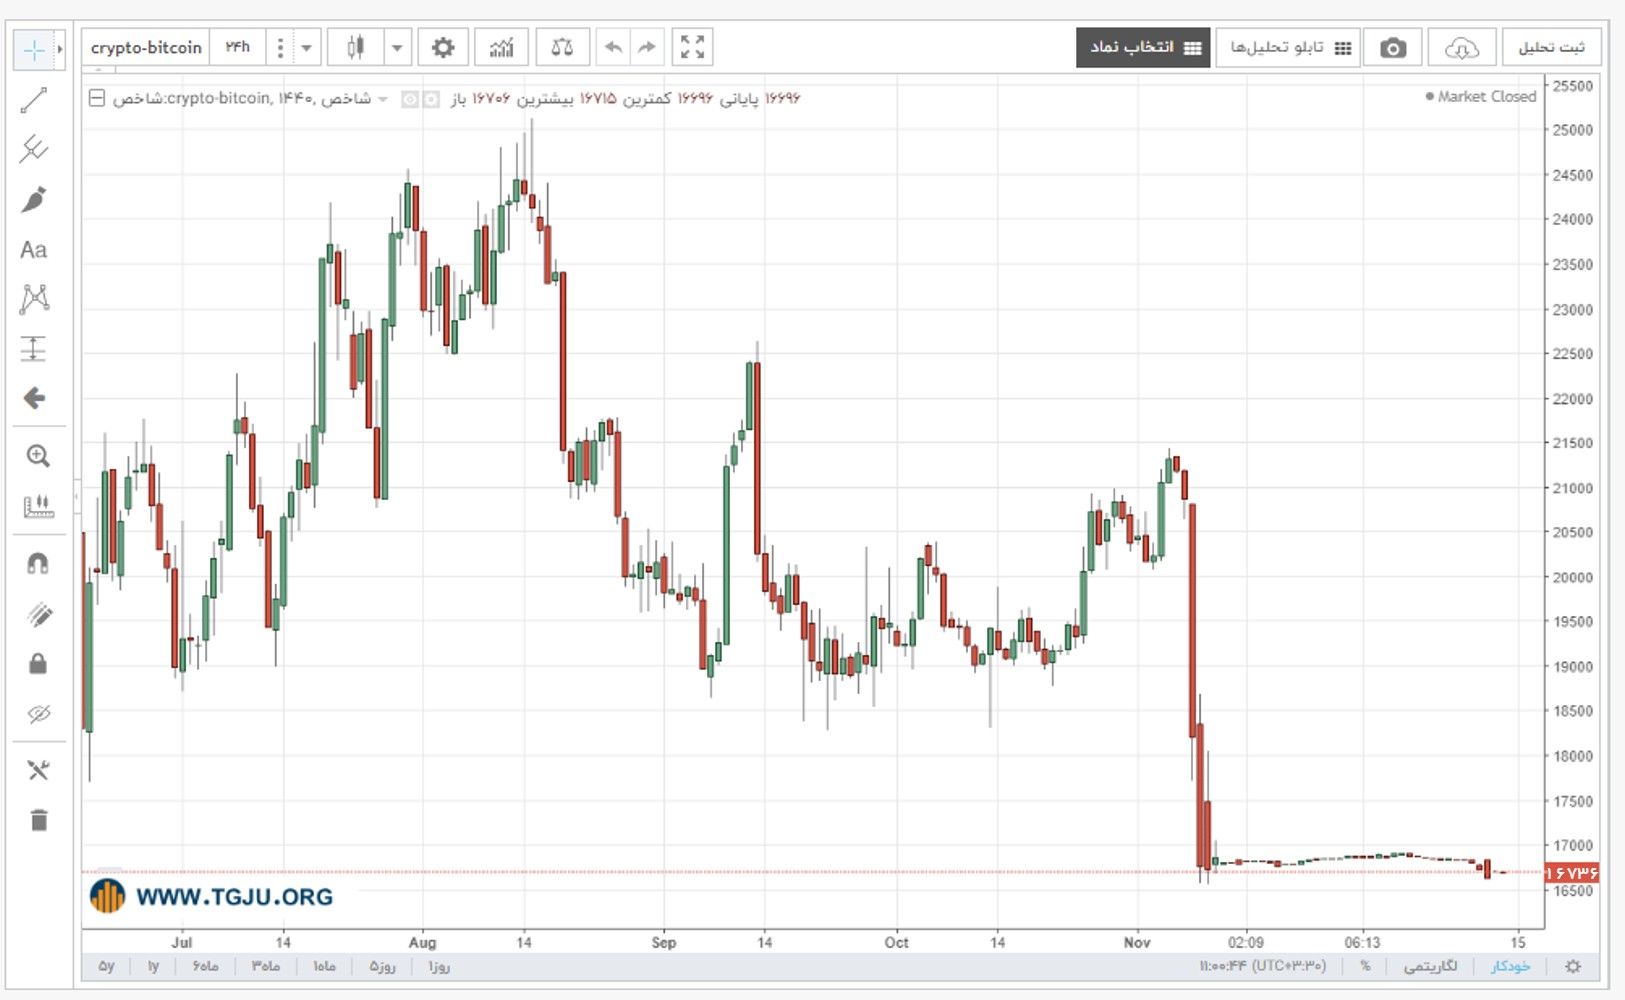Screen dimensions: 1625x1000
Task: Toggle magnet mode on
Action: 38,564
